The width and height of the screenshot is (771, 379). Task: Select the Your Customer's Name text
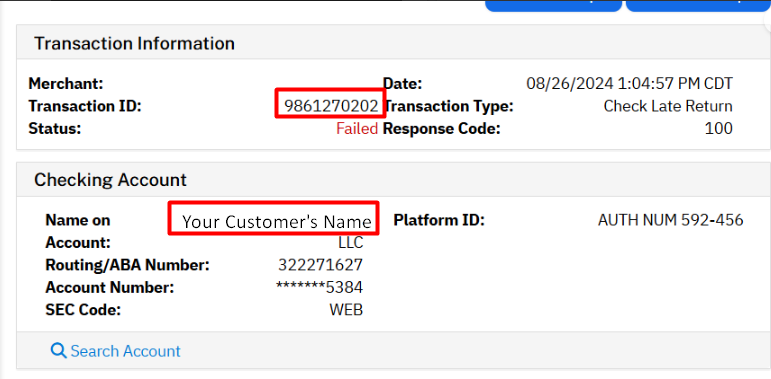coord(277,222)
